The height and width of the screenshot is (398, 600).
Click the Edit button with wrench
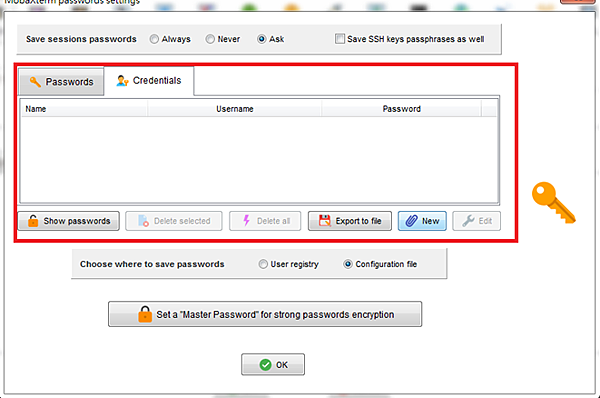476,221
